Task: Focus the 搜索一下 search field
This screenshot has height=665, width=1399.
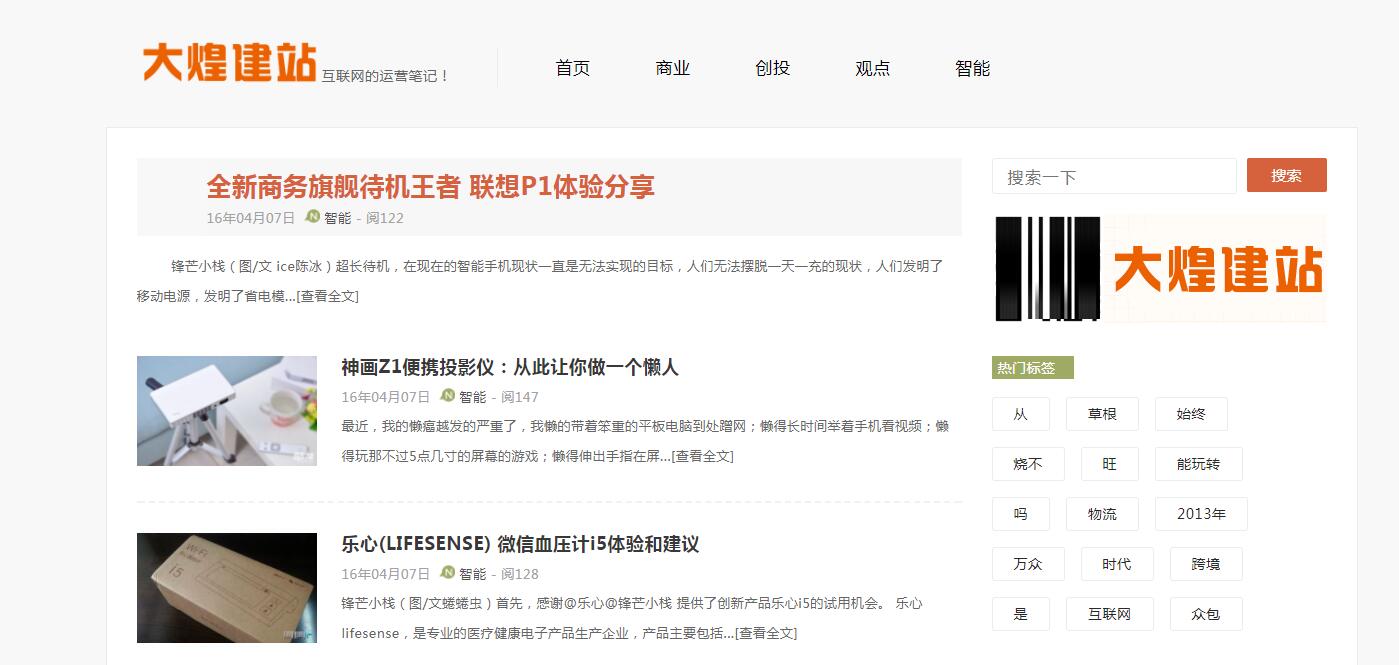Action: pyautogui.click(x=1114, y=176)
